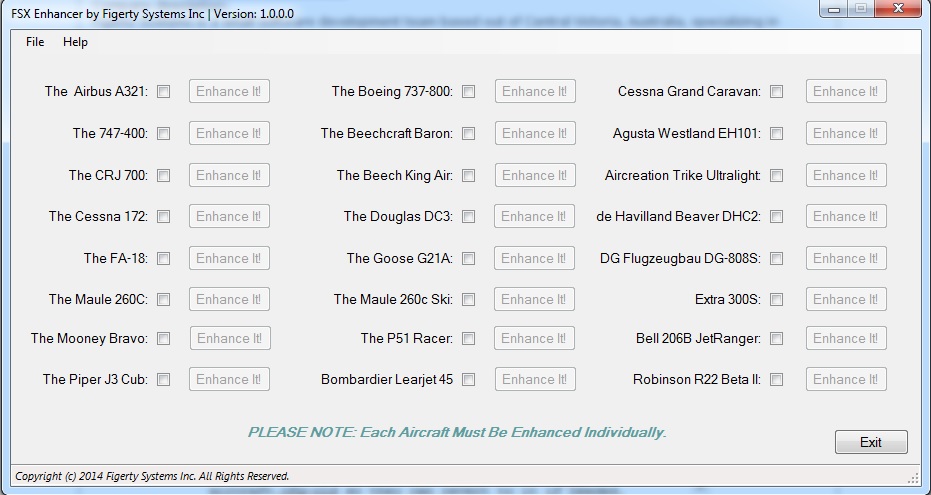The image size is (931, 495).
Task: Tick the Bell 206B JetRanger checkbox
Action: pos(776,338)
